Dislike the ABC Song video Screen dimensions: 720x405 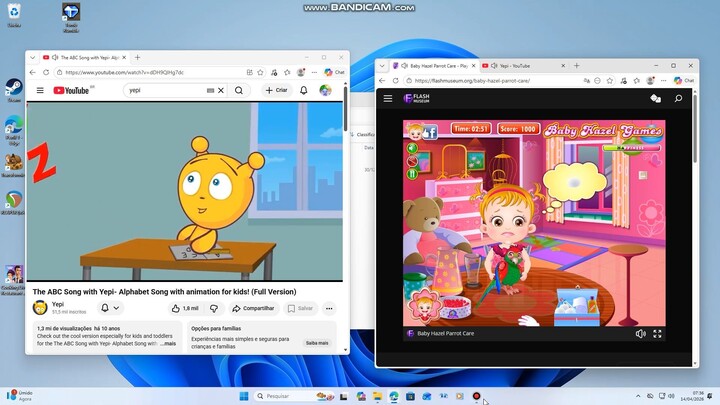pyautogui.click(x=213, y=308)
